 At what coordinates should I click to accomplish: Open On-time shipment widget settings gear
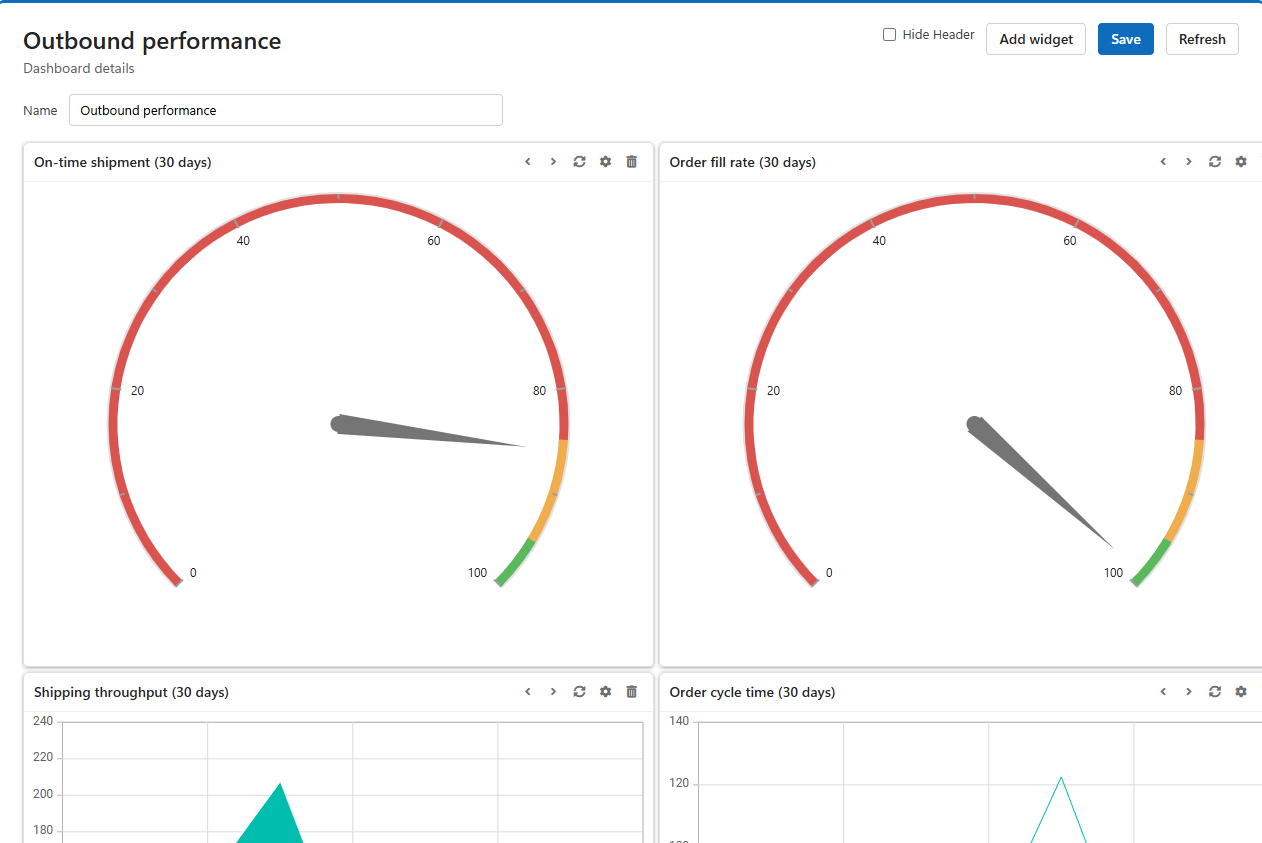click(605, 162)
